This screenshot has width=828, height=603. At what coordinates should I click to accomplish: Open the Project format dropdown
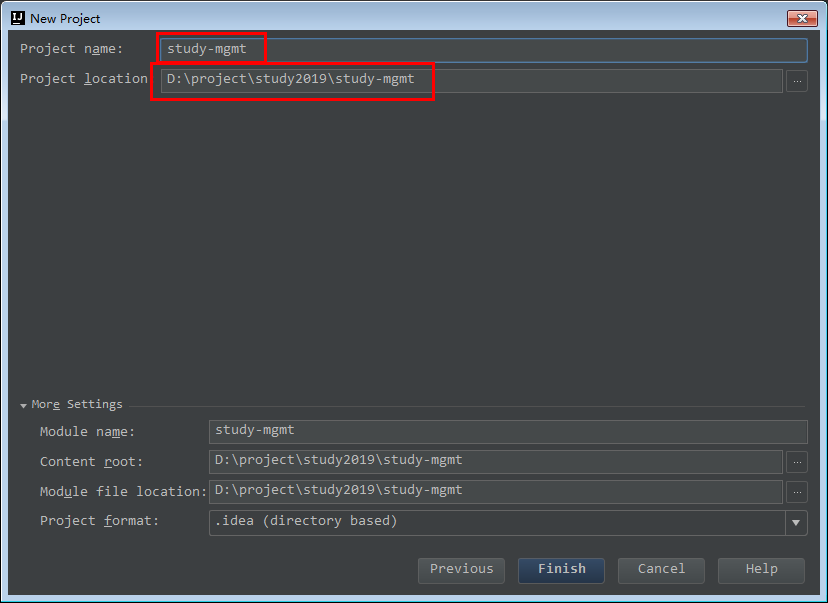point(796,523)
